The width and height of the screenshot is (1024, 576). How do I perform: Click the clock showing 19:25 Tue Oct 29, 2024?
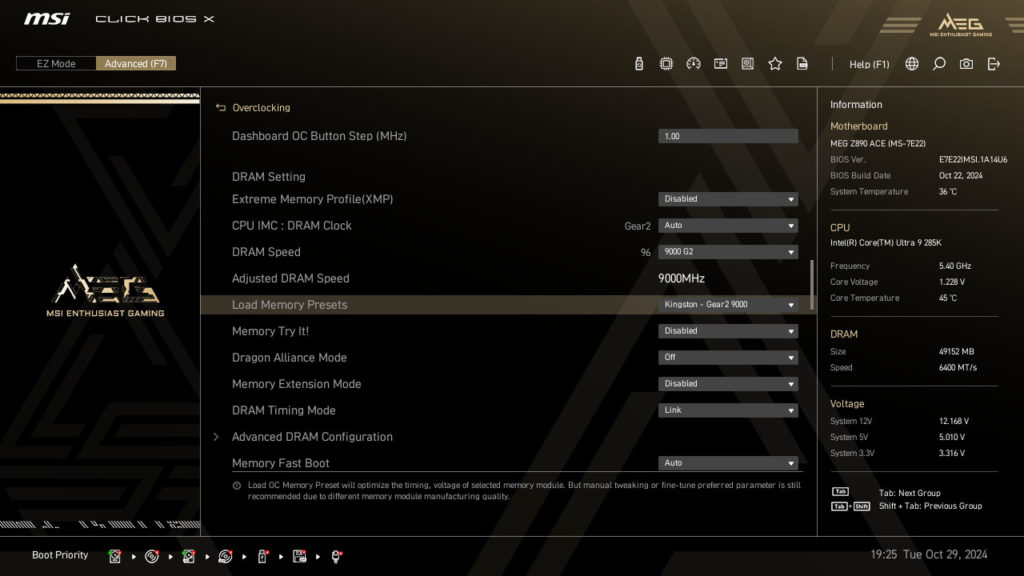tap(929, 554)
